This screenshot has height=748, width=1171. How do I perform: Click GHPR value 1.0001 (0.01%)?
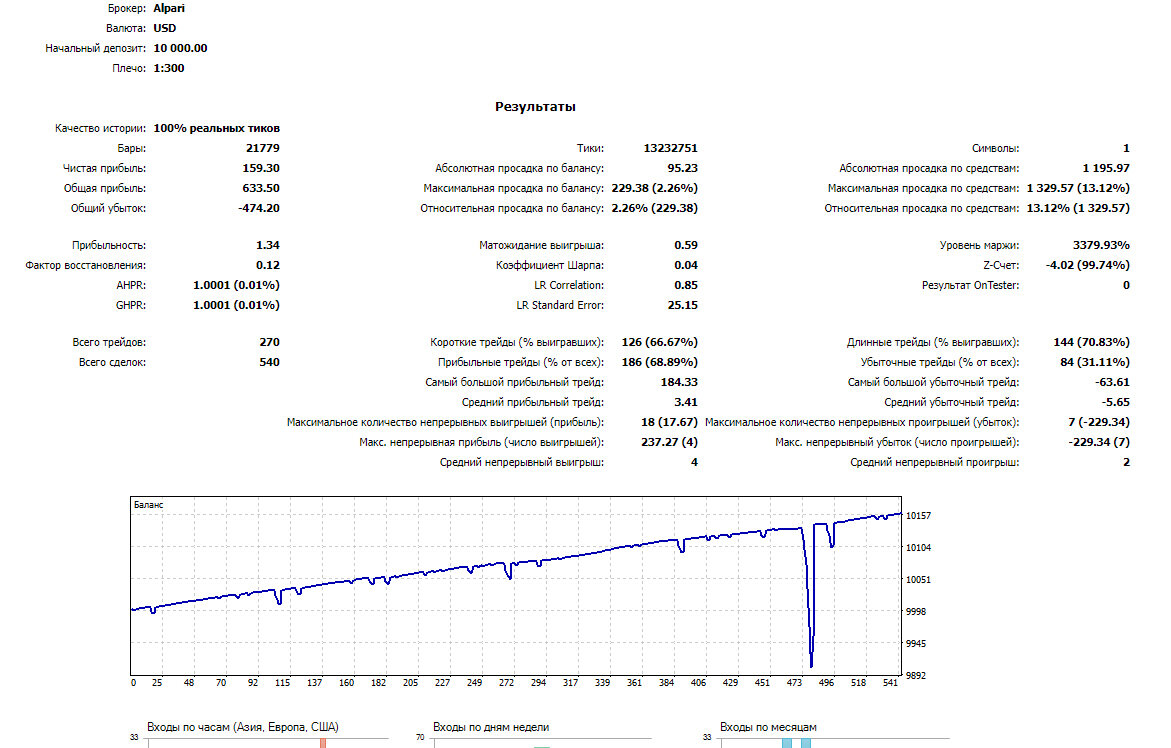pos(236,305)
